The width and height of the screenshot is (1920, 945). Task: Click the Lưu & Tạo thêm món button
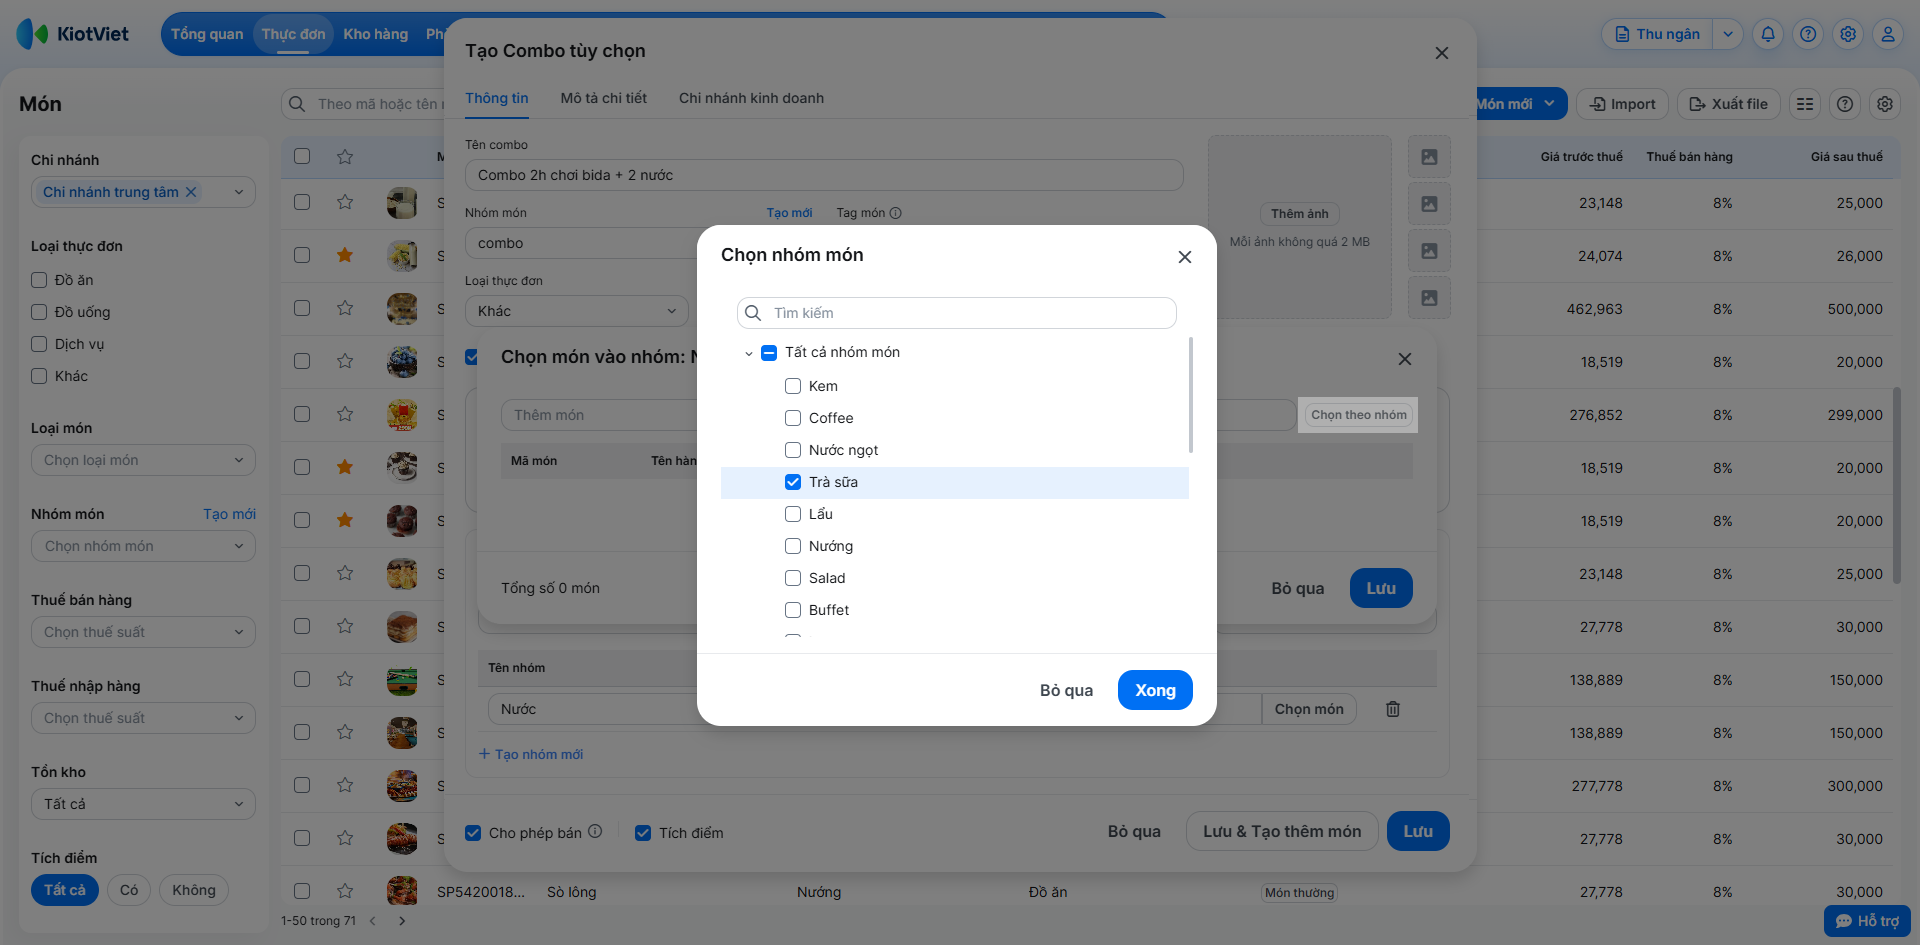pos(1282,831)
